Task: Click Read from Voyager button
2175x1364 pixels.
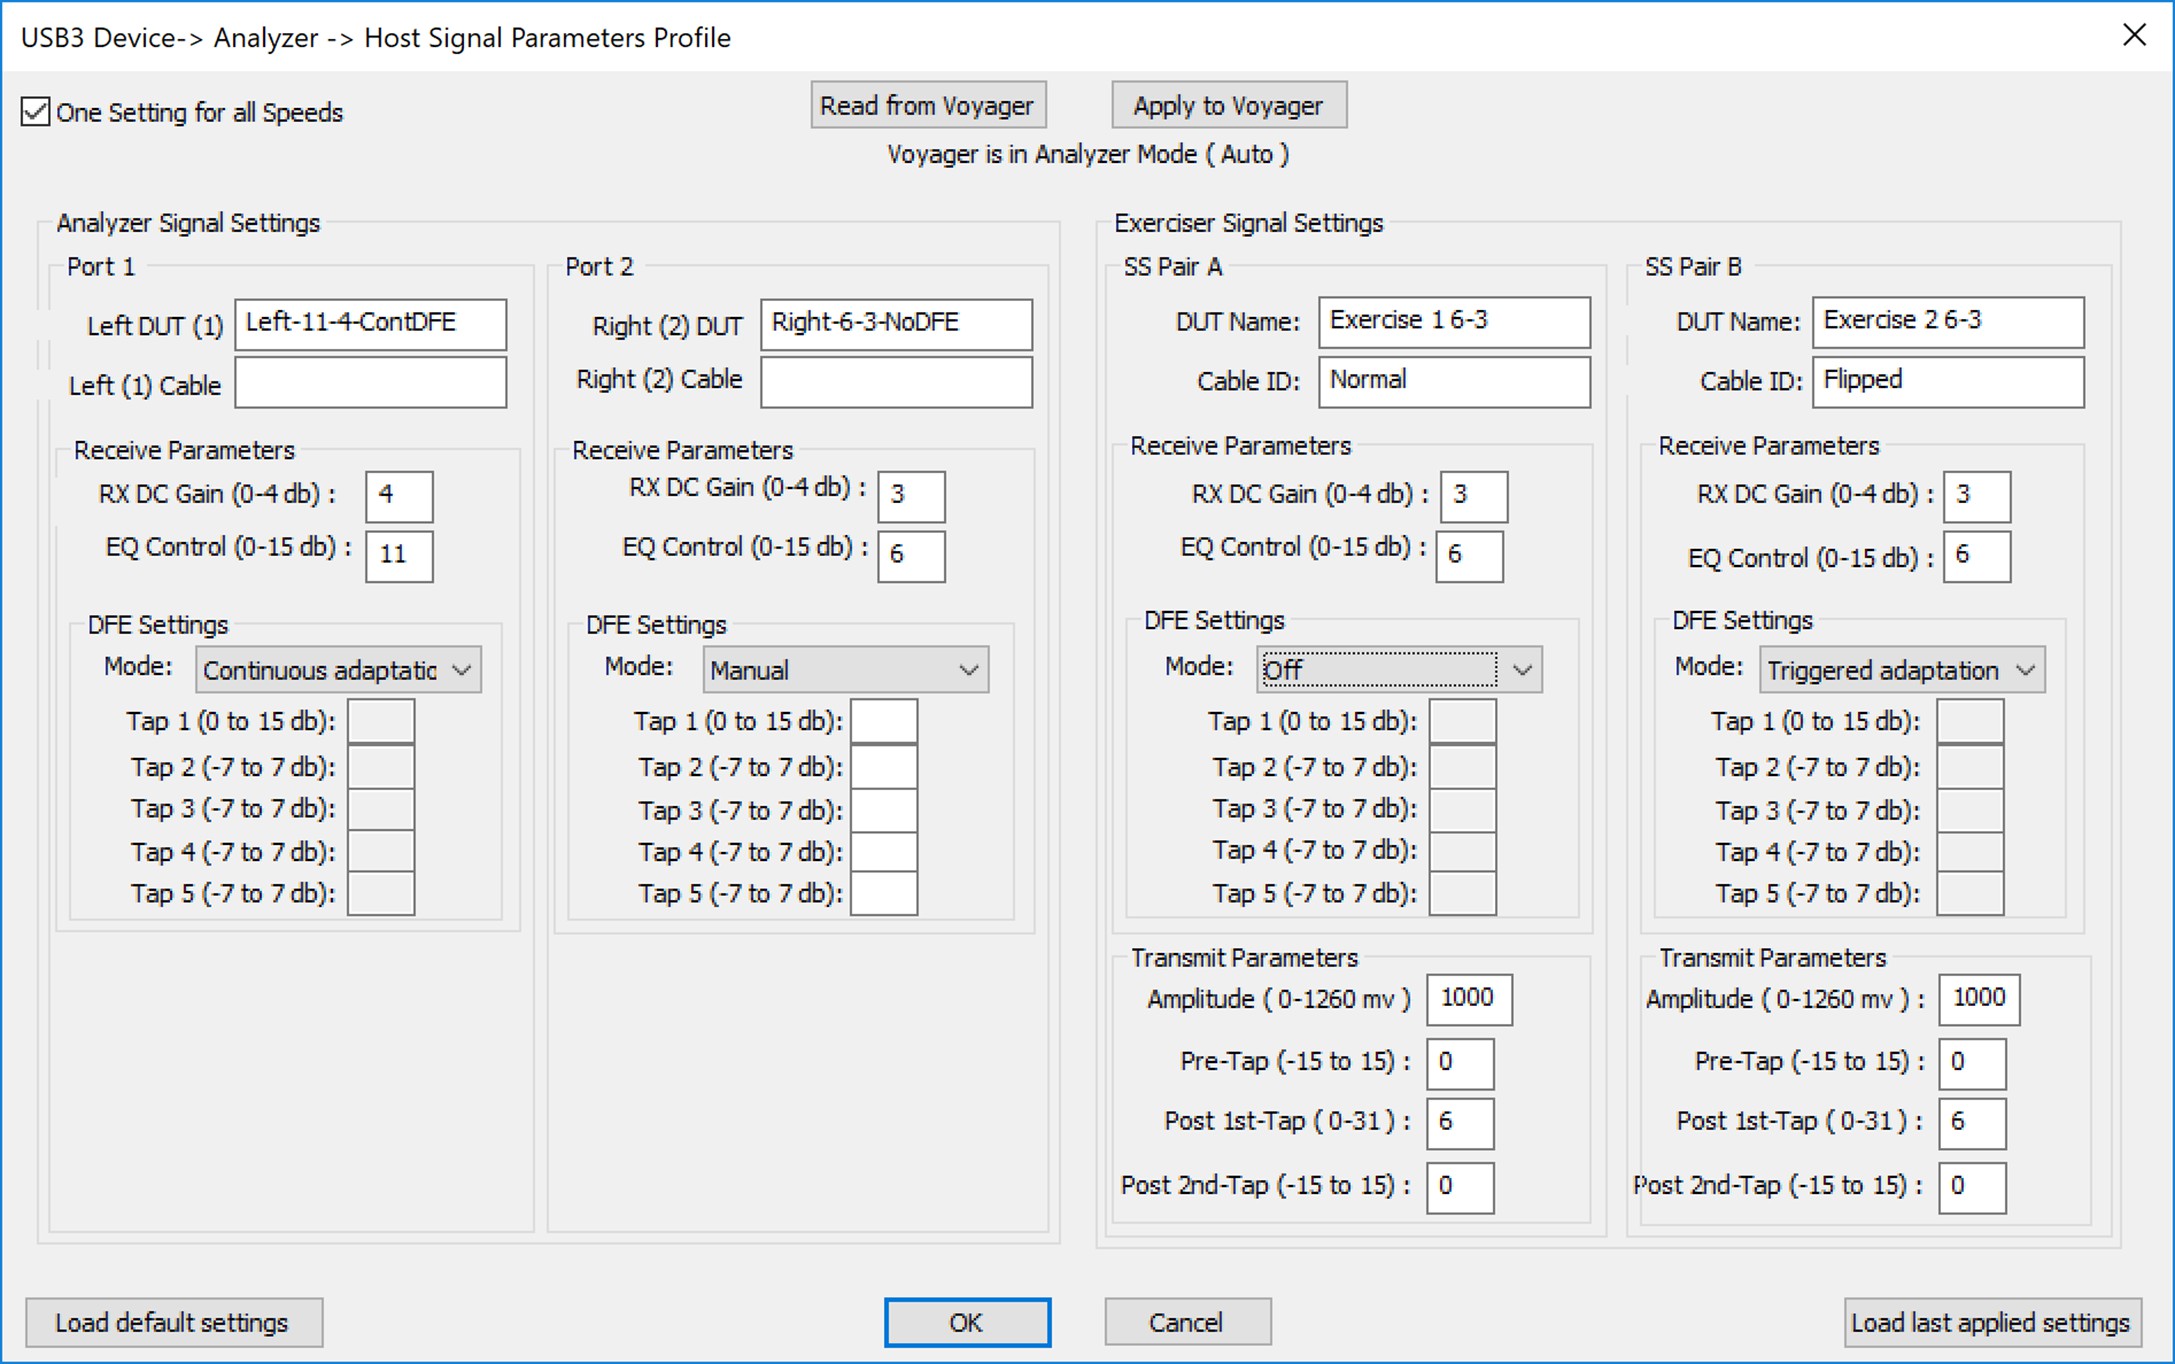Action: click(x=928, y=105)
